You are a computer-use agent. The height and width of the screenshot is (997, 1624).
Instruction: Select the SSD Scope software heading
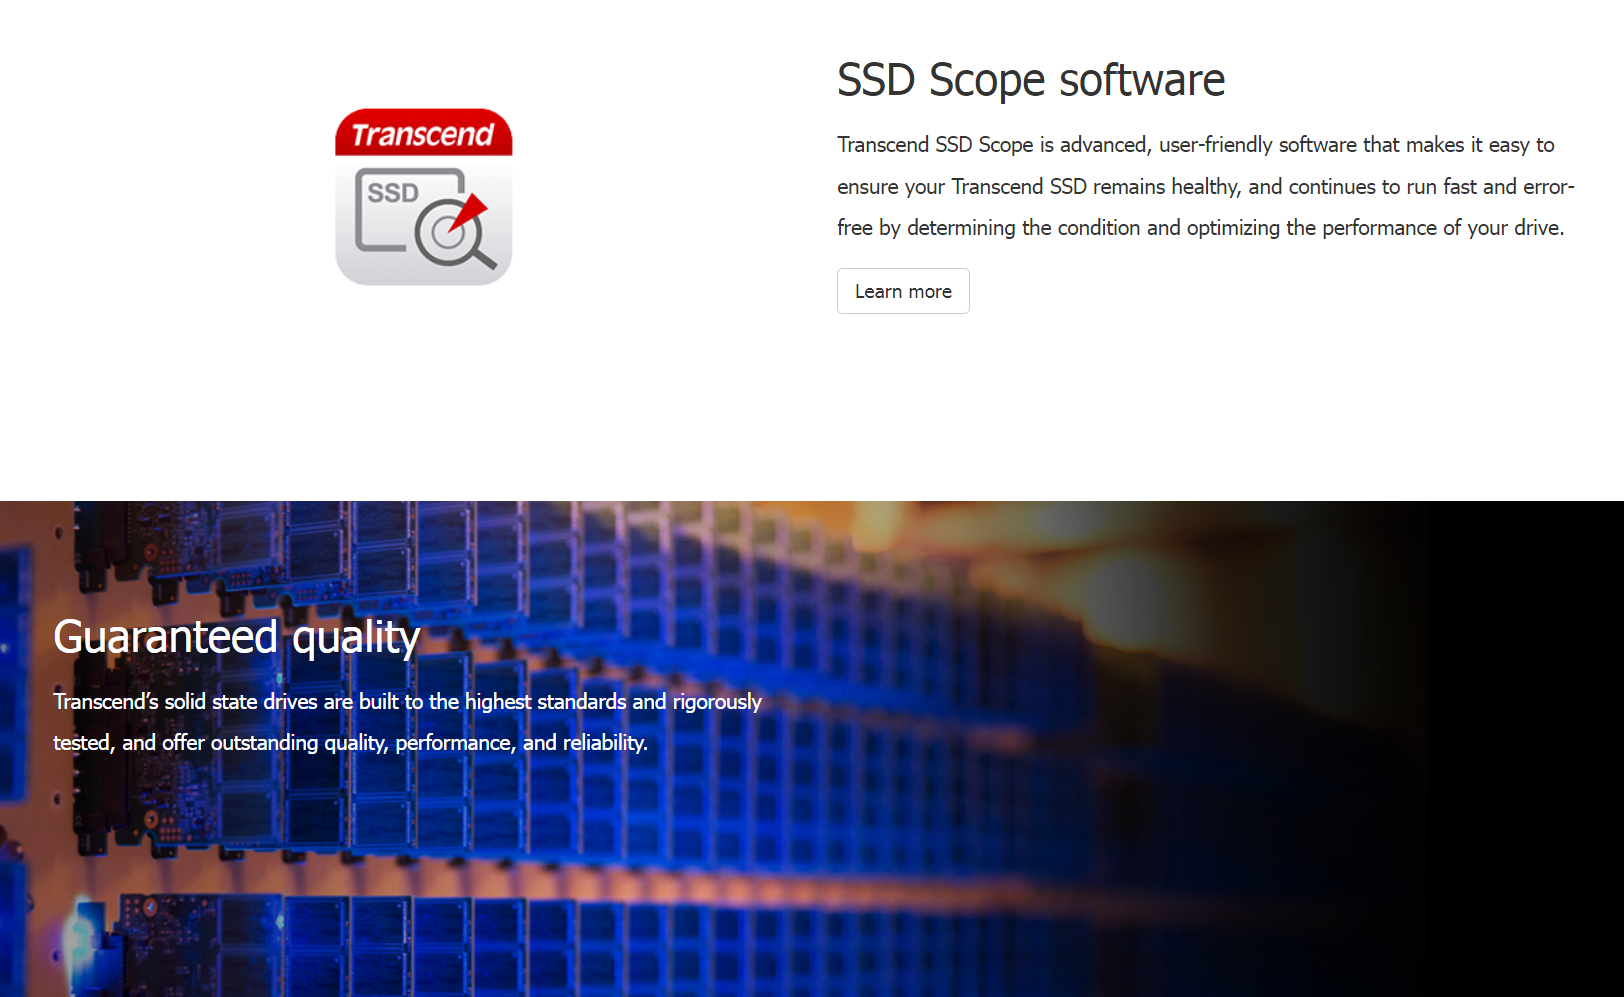point(1031,80)
